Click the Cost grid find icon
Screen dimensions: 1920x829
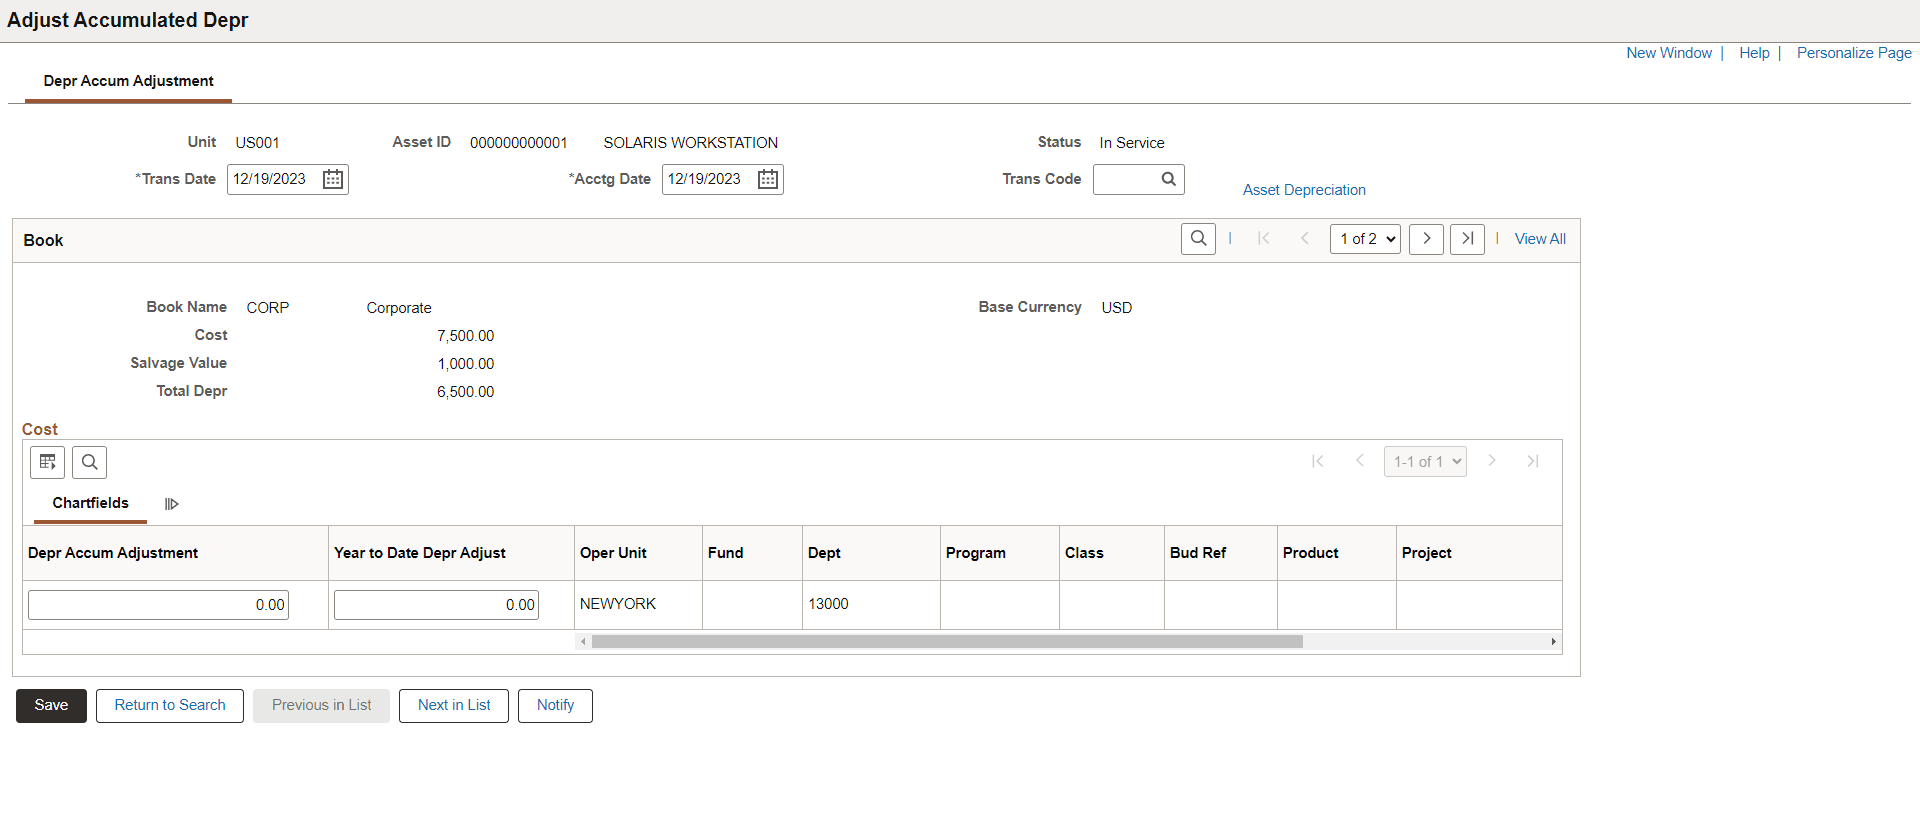point(90,462)
